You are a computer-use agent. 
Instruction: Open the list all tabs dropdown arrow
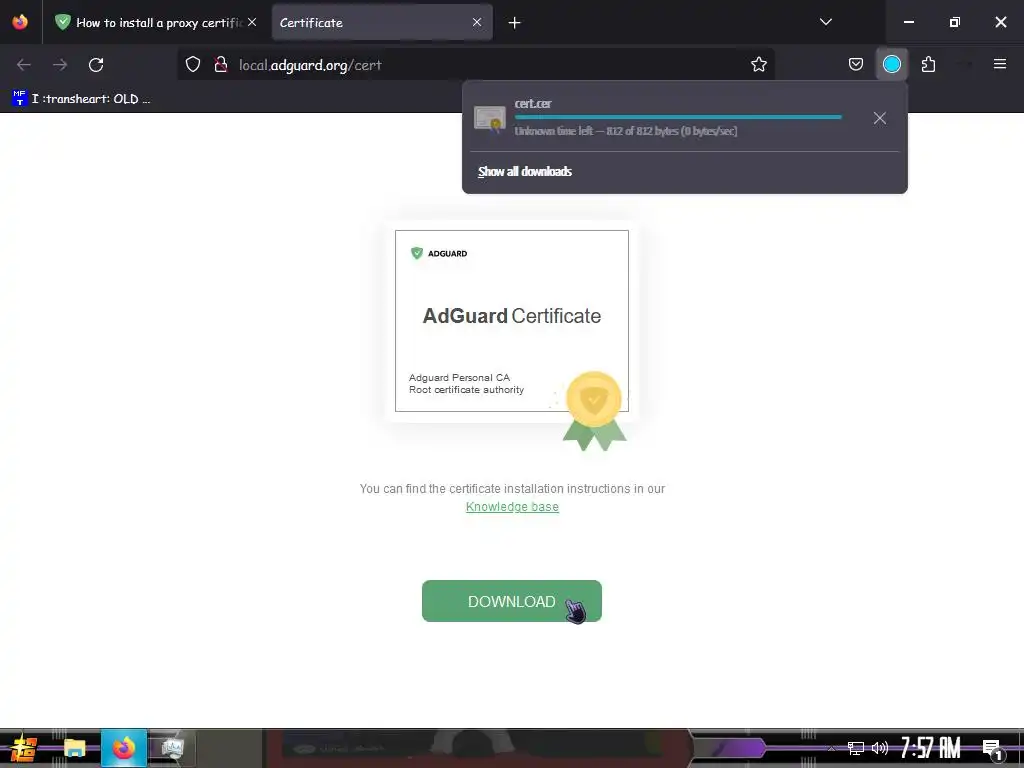pyautogui.click(x=825, y=22)
